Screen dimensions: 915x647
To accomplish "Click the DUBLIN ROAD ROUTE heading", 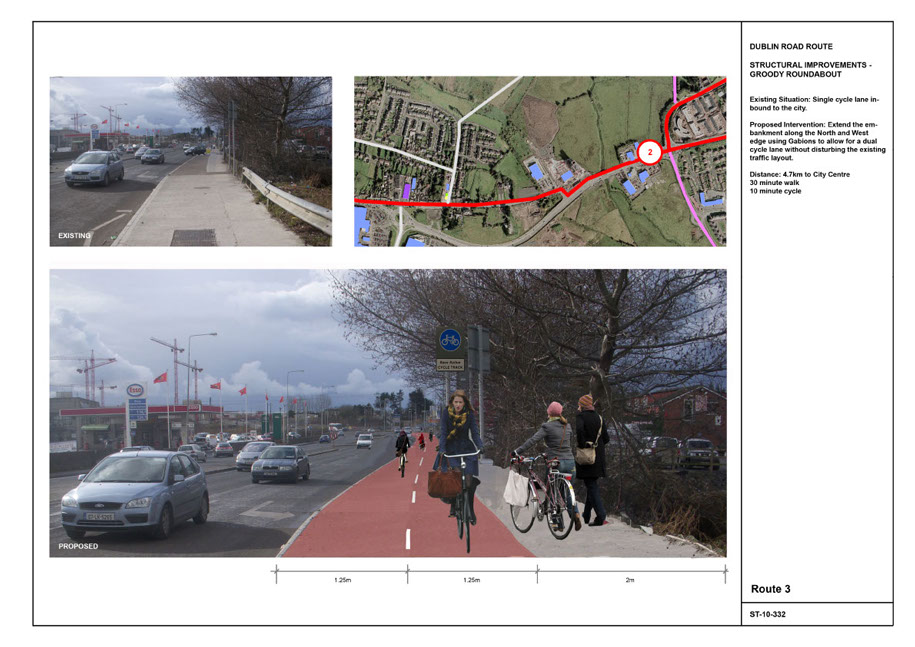I will point(790,47).
